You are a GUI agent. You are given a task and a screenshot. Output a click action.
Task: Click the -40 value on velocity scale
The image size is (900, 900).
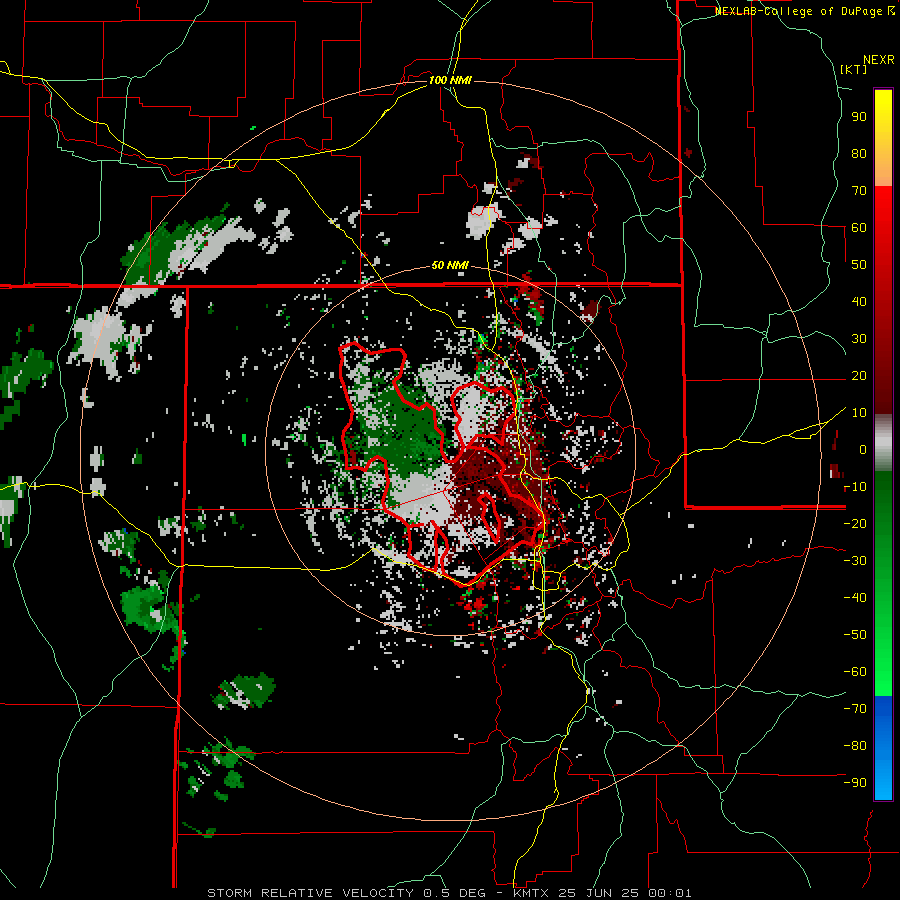[855, 598]
